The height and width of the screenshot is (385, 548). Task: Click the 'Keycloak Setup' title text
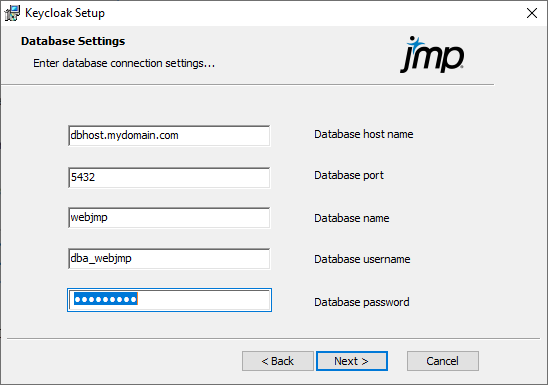(65, 13)
